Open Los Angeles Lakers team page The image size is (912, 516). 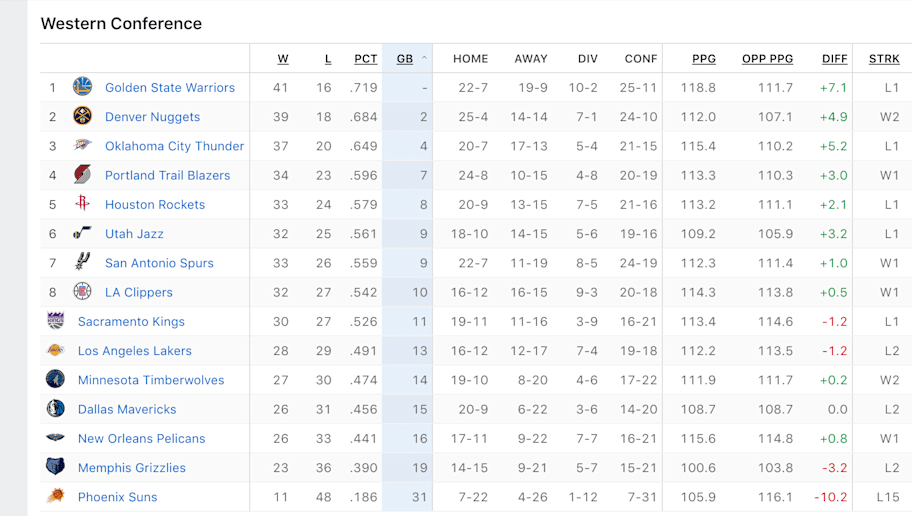(x=135, y=351)
